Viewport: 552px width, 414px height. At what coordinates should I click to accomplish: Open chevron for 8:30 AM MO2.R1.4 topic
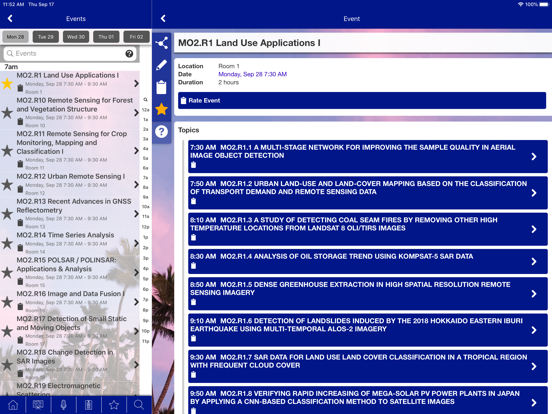534,262
